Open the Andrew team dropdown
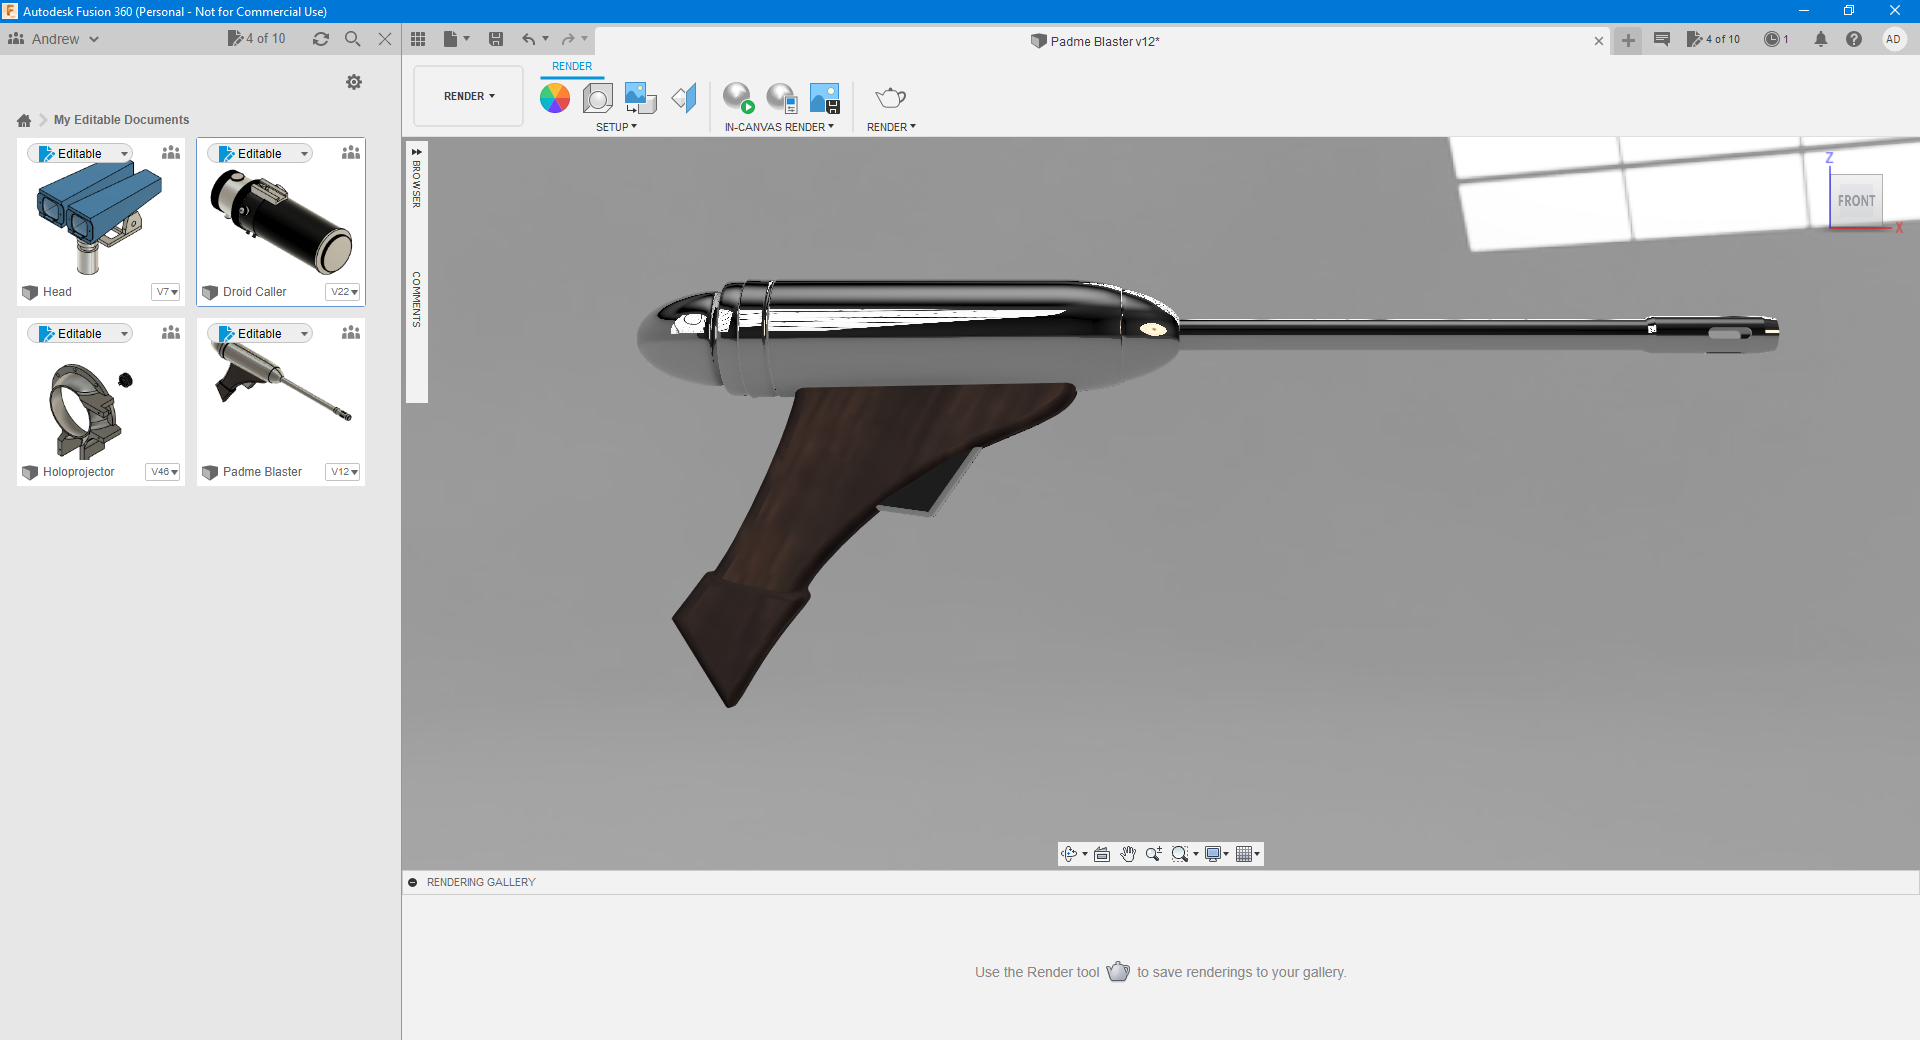 tap(54, 39)
